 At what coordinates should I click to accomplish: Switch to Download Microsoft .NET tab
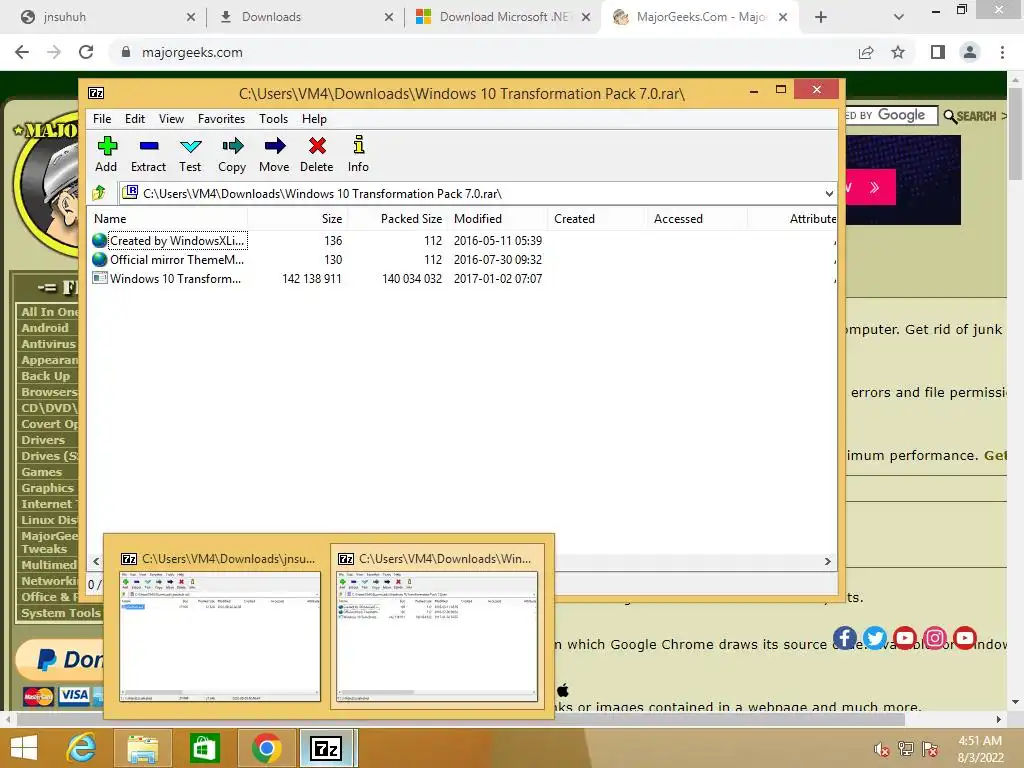coord(503,17)
